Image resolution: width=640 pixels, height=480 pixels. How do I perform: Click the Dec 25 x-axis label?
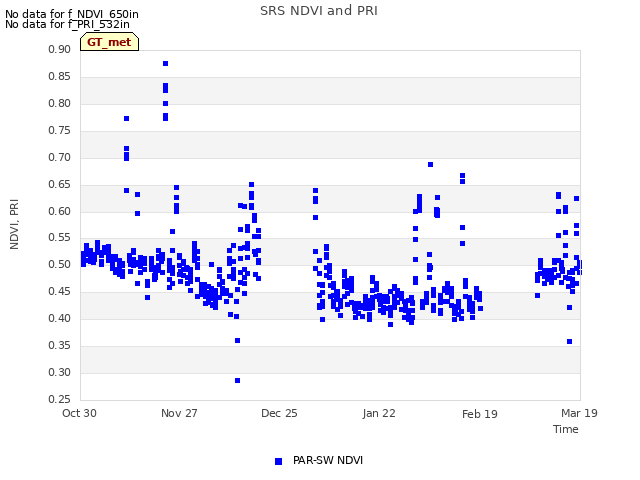point(279,413)
